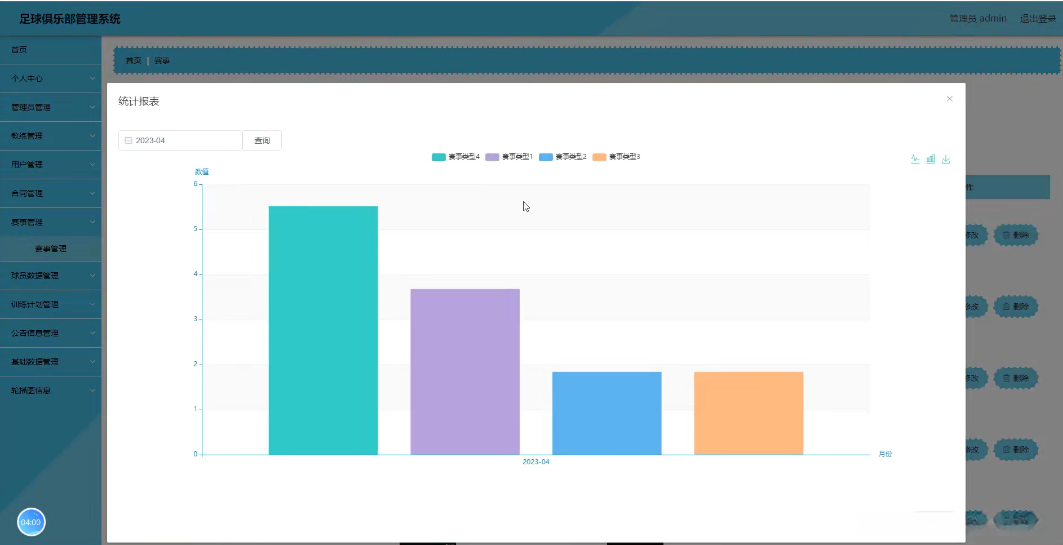Select the tall teal bar in chart
The image size is (1063, 545).
(323, 330)
